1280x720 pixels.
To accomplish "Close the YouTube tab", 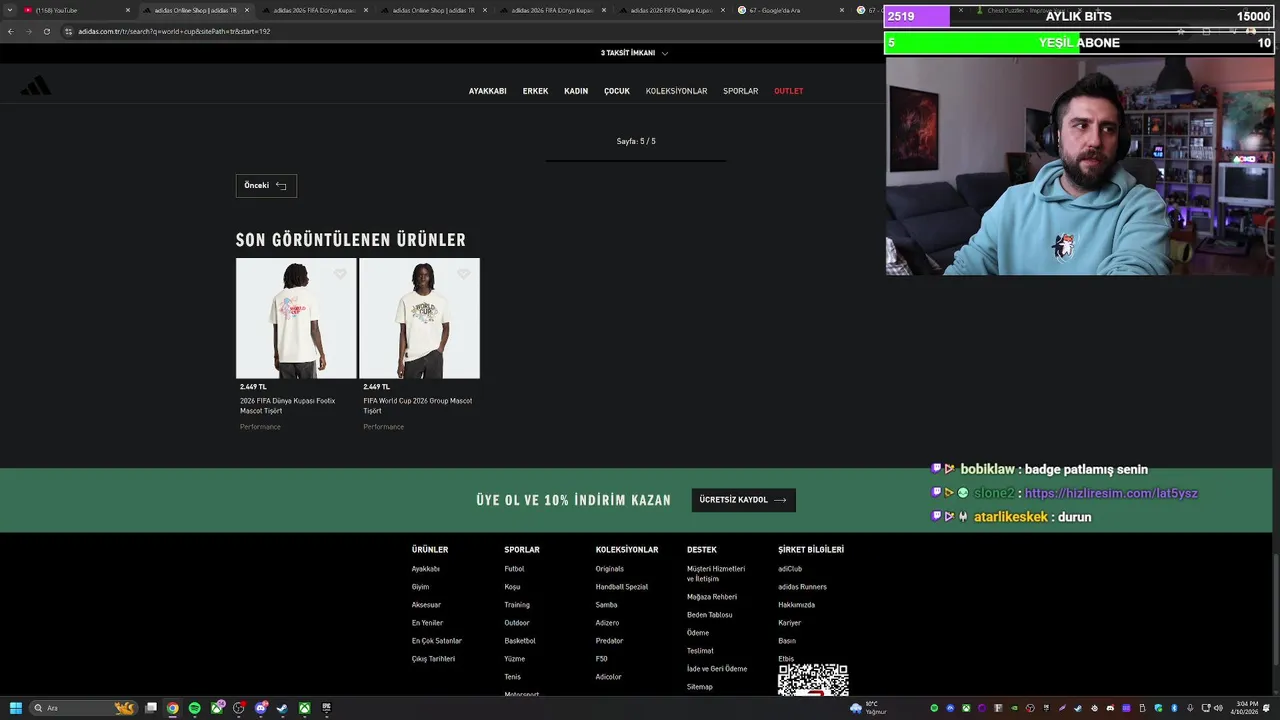I will tap(128, 10).
